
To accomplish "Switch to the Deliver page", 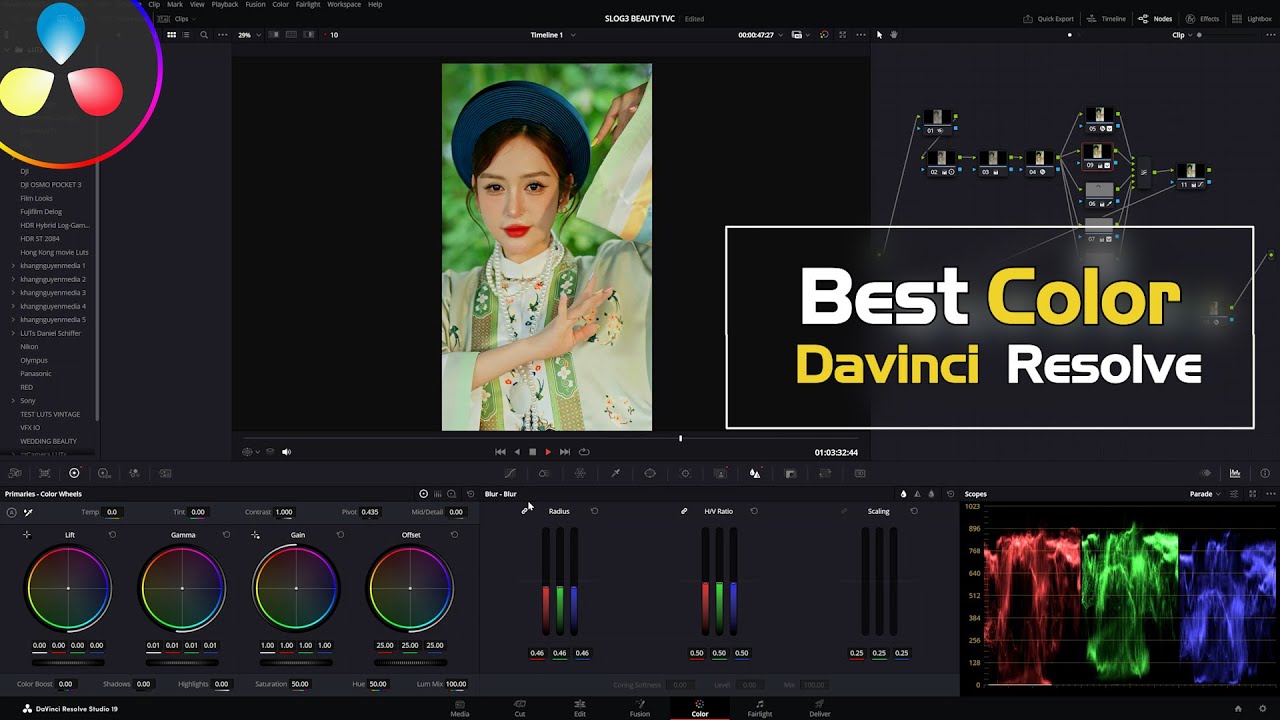I will pyautogui.click(x=820, y=708).
